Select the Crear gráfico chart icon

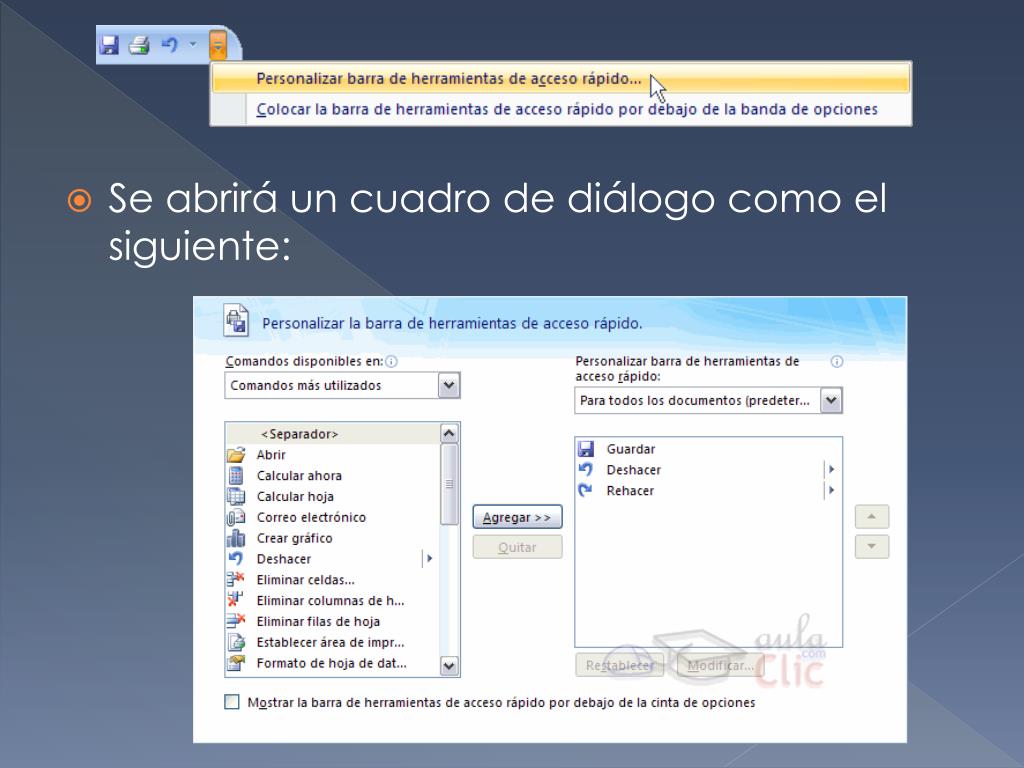point(236,539)
